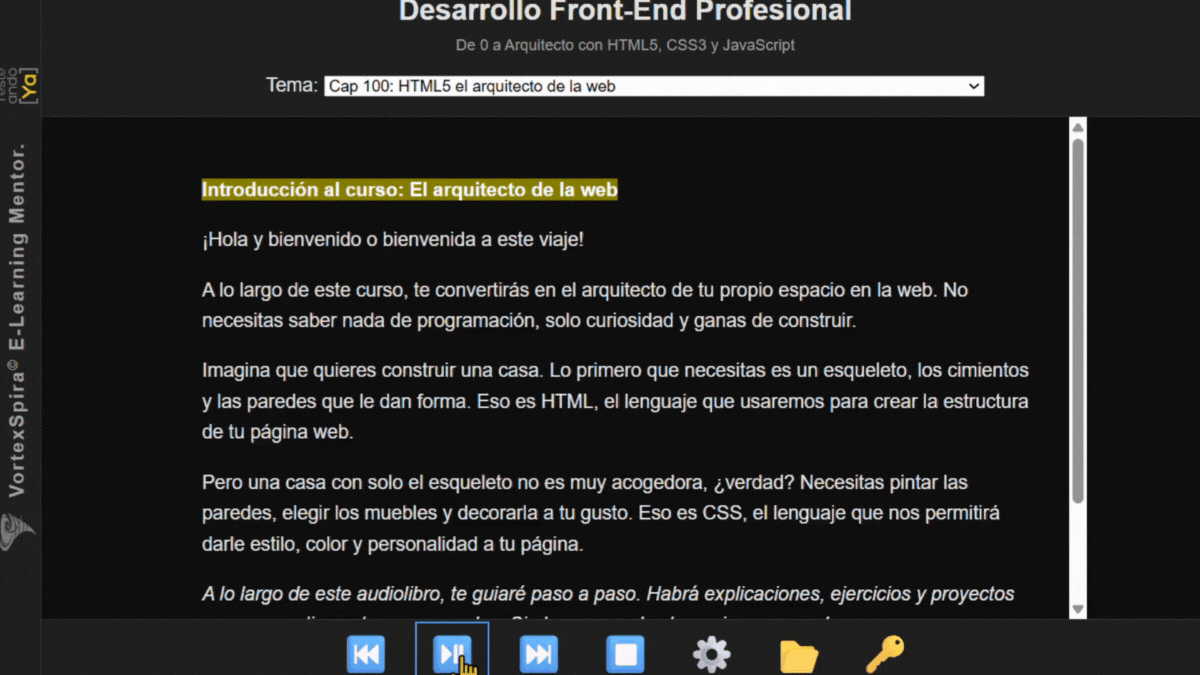This screenshot has height=675, width=1200.
Task: Click the 'De 0 a Arquitecto' subtitle
Action: click(x=625, y=45)
